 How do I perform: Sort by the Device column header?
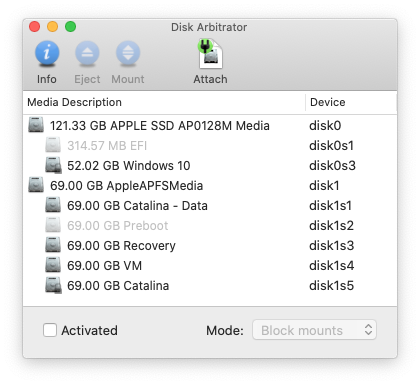pos(351,102)
